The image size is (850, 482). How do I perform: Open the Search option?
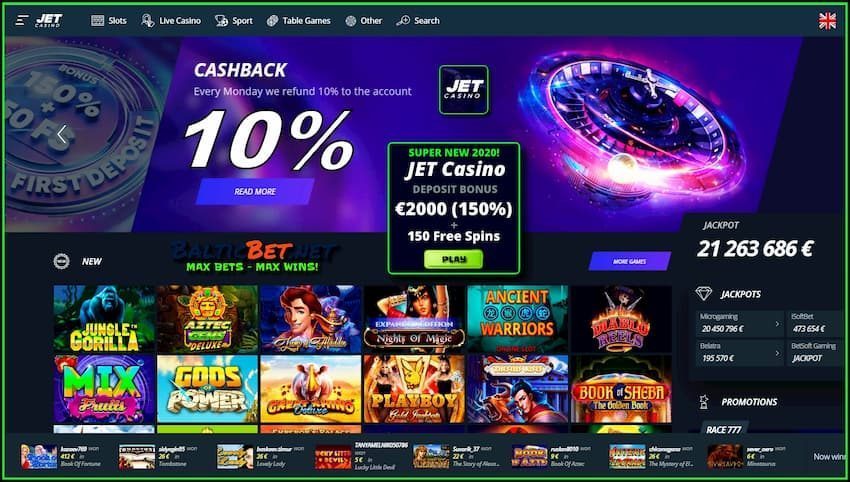tap(418, 21)
